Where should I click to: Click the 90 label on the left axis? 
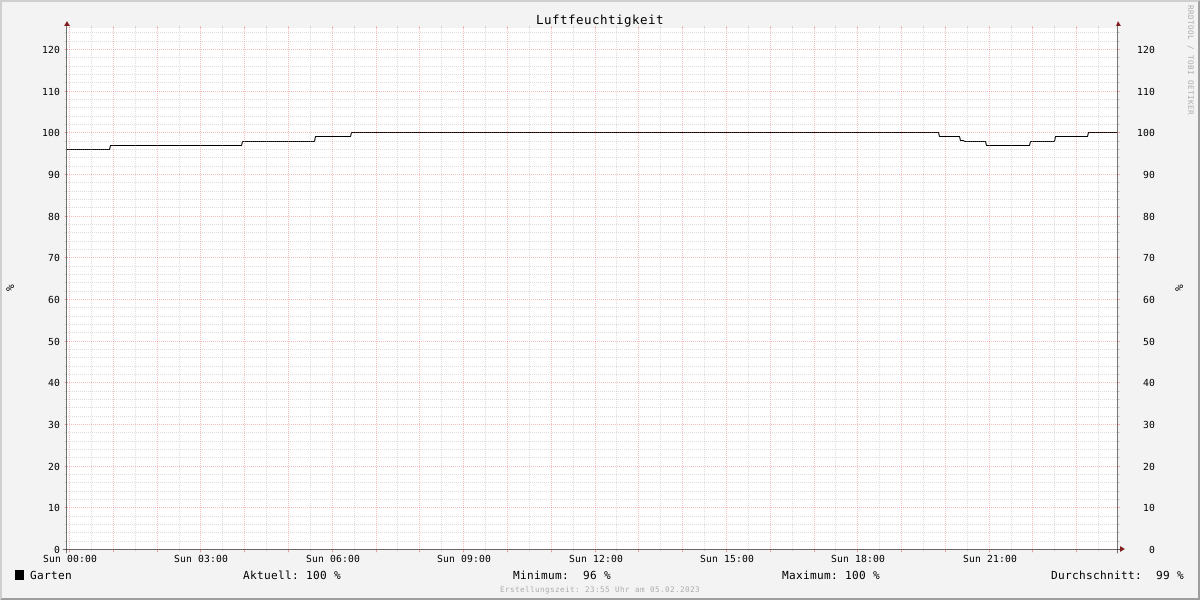coord(54,175)
